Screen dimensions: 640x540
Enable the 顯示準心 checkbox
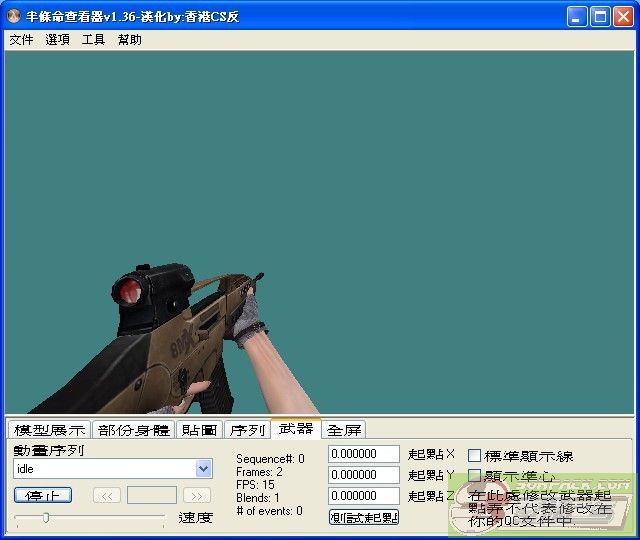474,476
